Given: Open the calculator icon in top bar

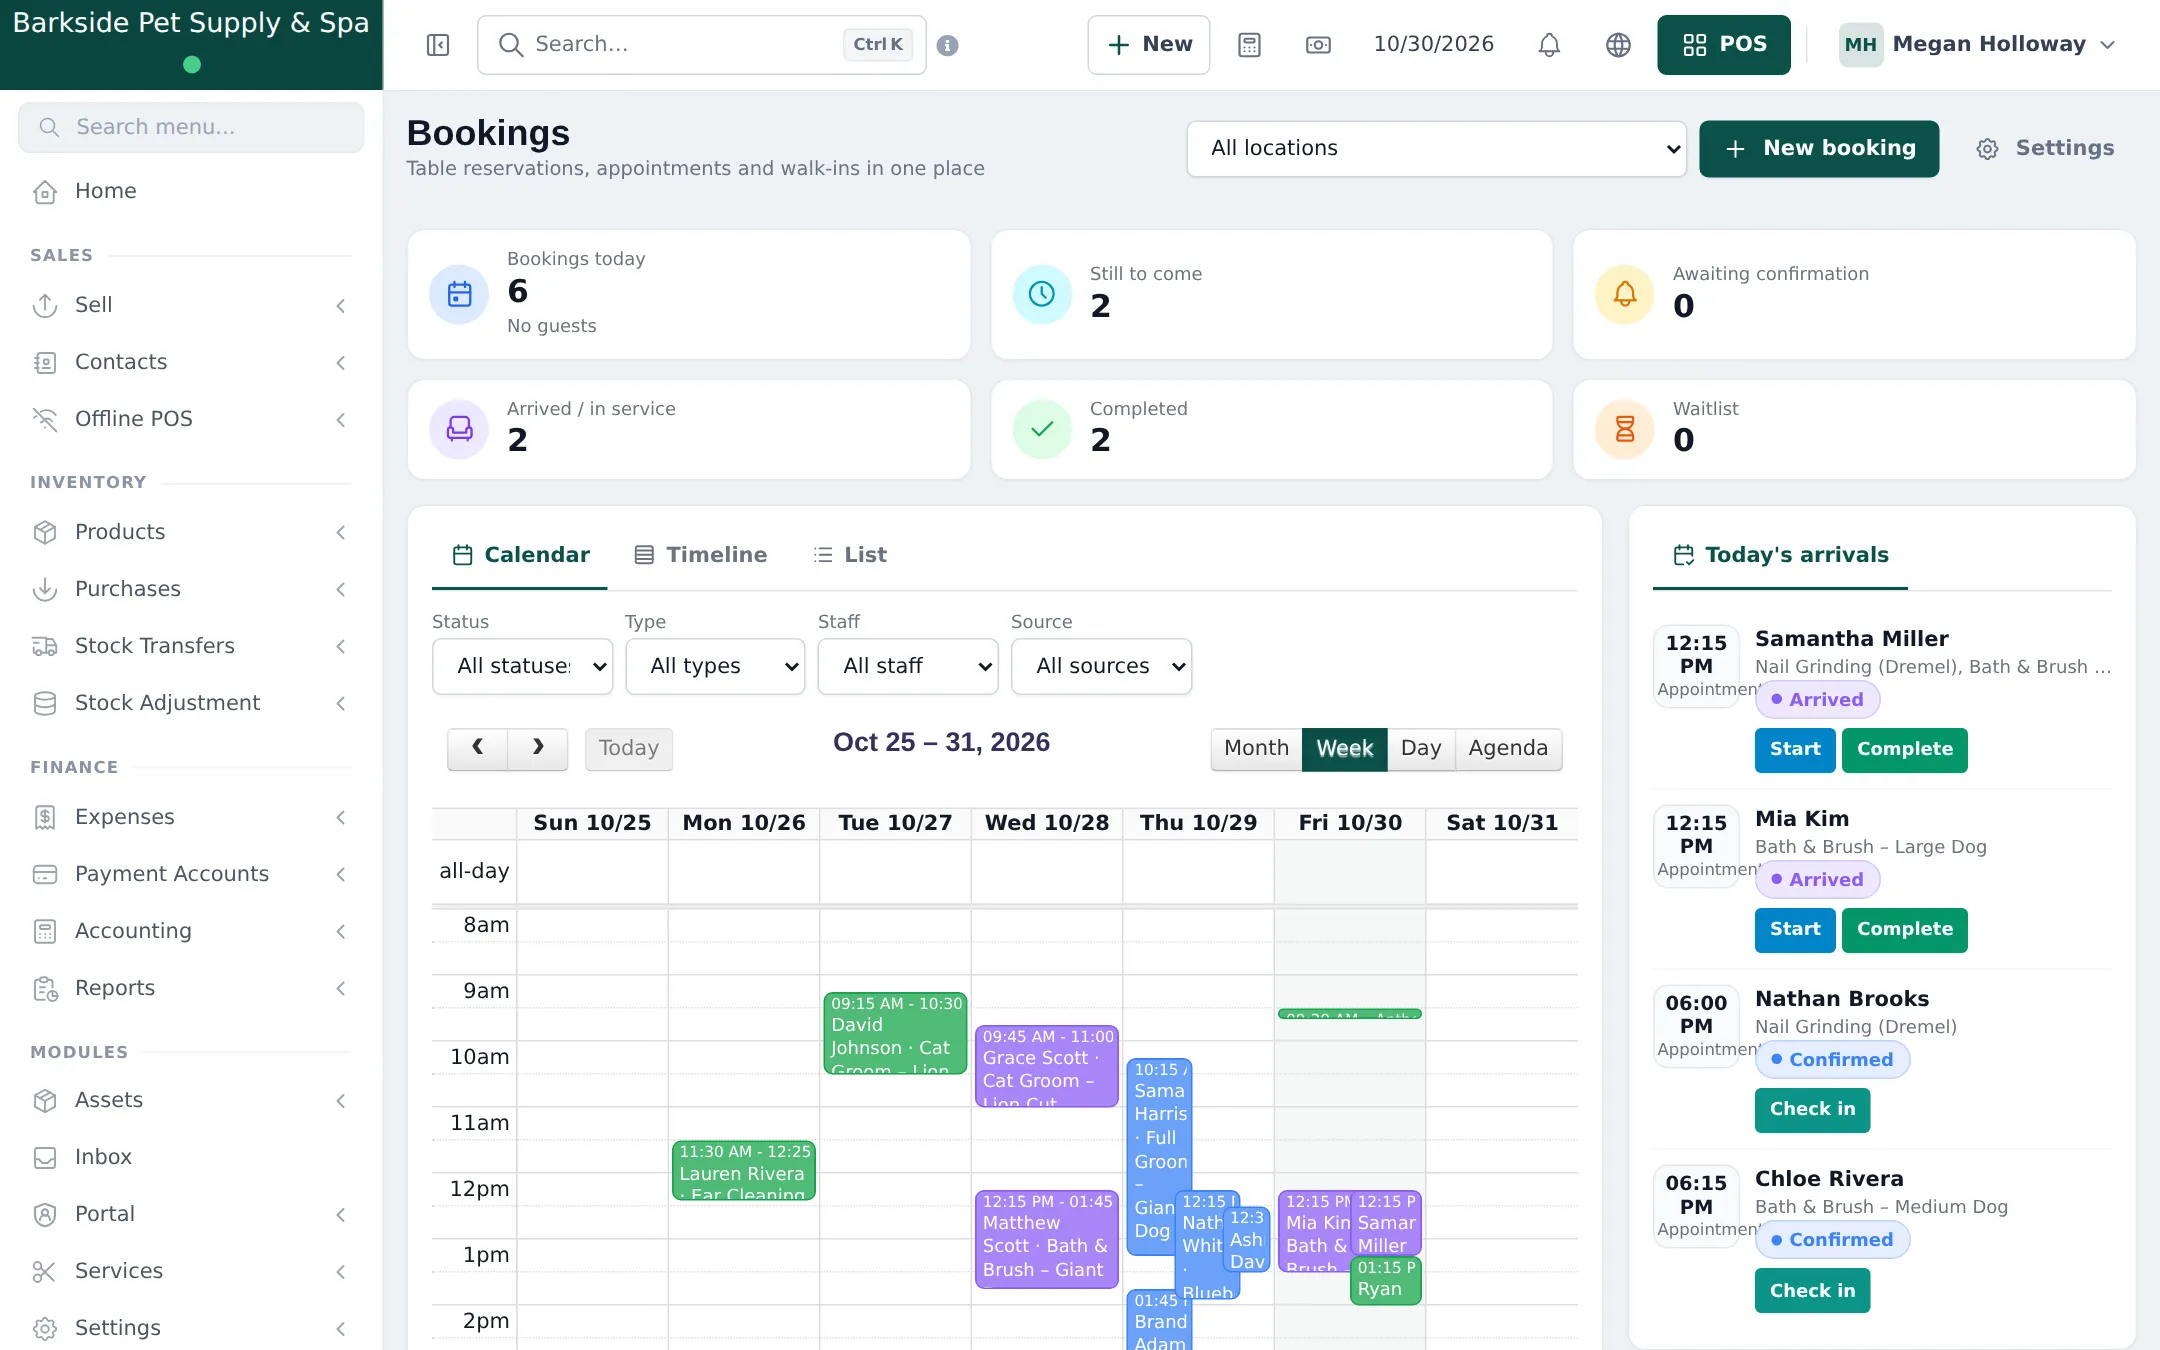Looking at the screenshot, I should [x=1249, y=45].
